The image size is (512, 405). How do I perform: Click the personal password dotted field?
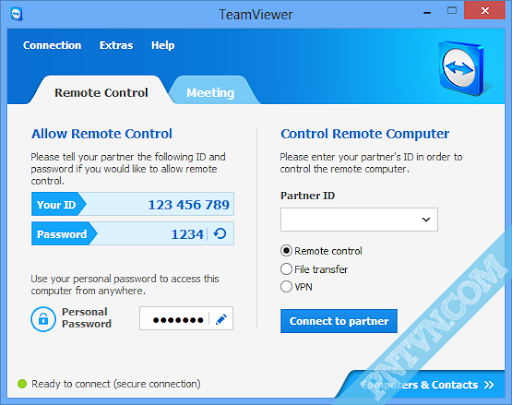[186, 318]
